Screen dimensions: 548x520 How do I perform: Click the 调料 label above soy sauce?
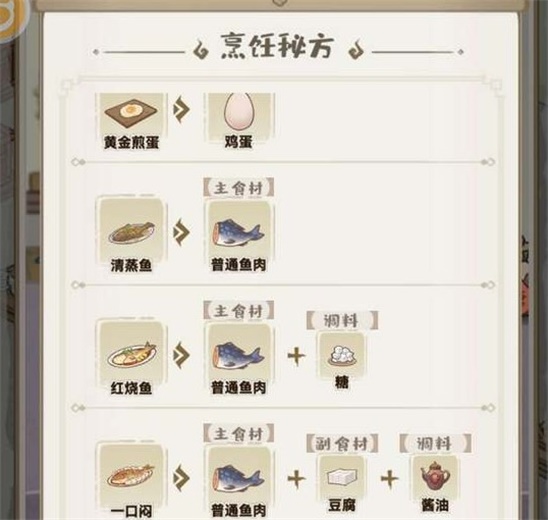pos(435,443)
